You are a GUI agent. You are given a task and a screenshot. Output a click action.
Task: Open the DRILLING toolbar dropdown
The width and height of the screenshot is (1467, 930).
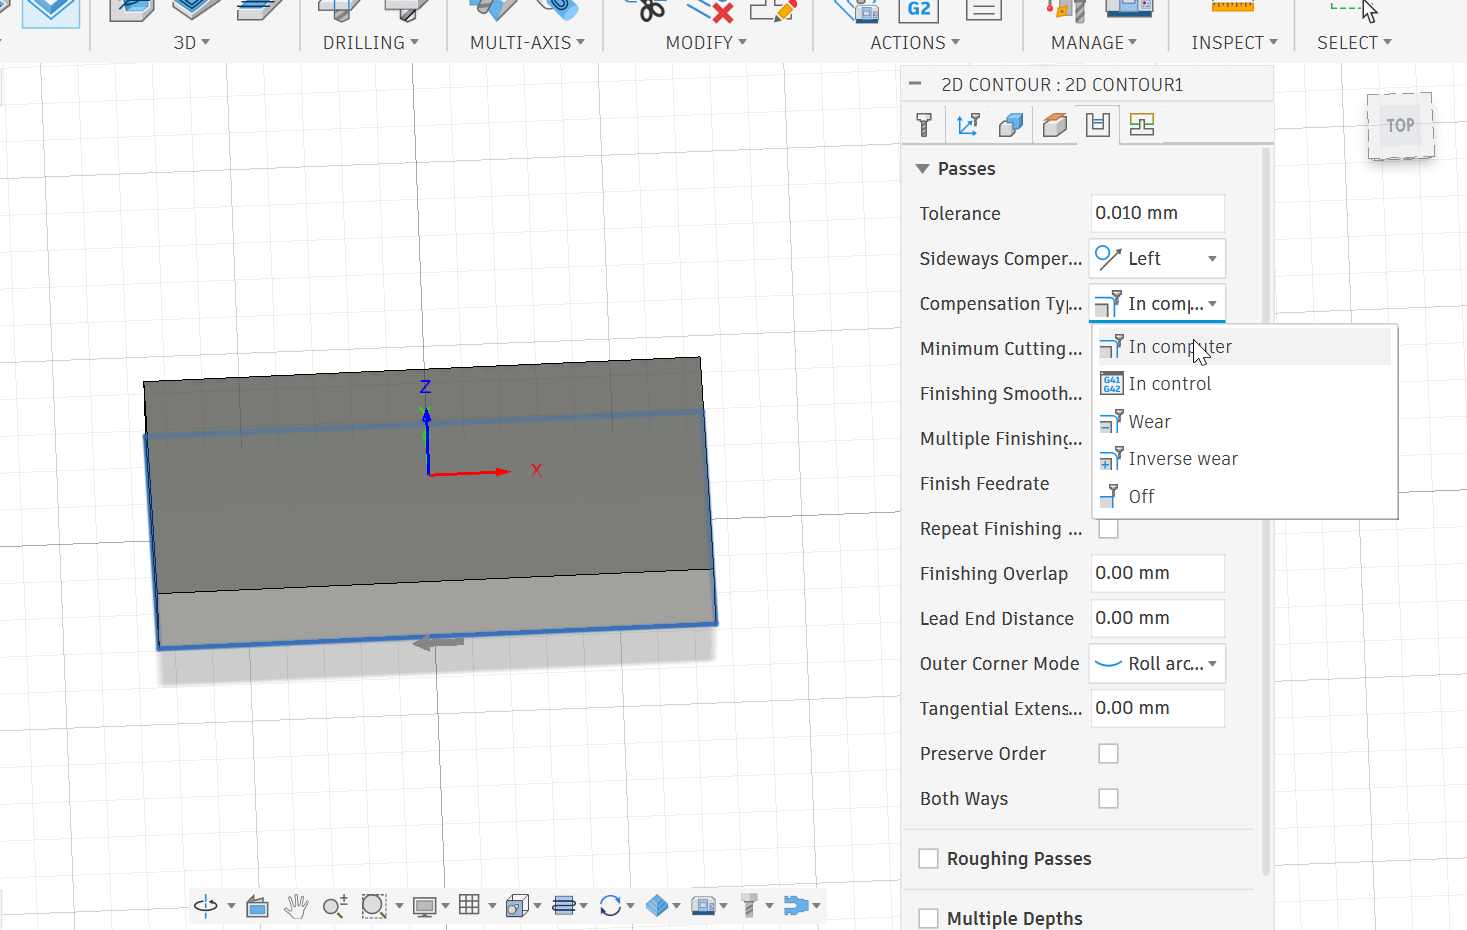[x=371, y=43]
